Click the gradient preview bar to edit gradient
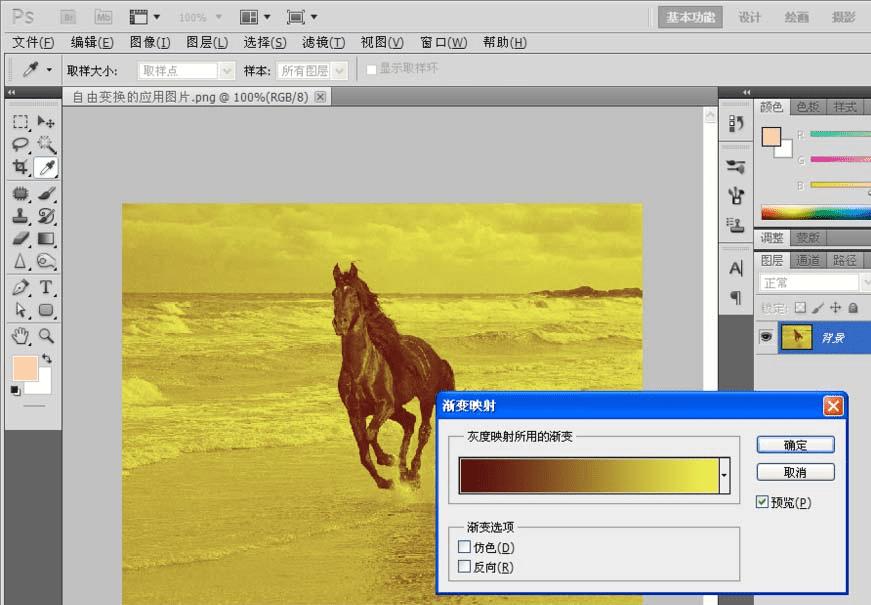 [589, 475]
